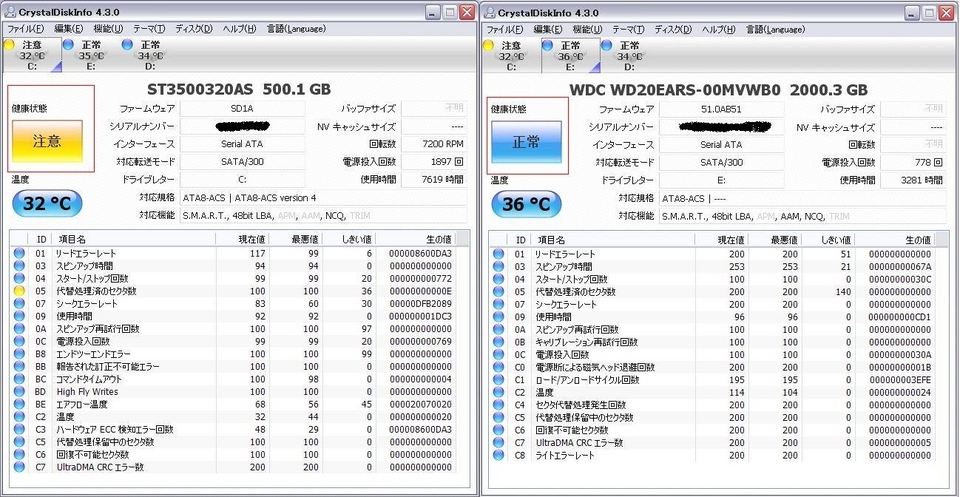This screenshot has height=497, width=960.
Task: Open 言語(Language) menu in left window
Action: coord(296,28)
